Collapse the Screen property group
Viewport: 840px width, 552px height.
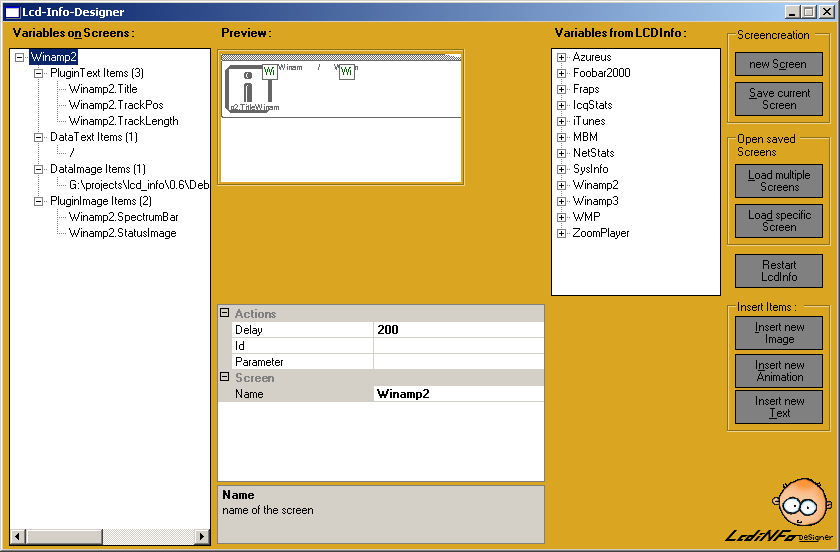[225, 377]
